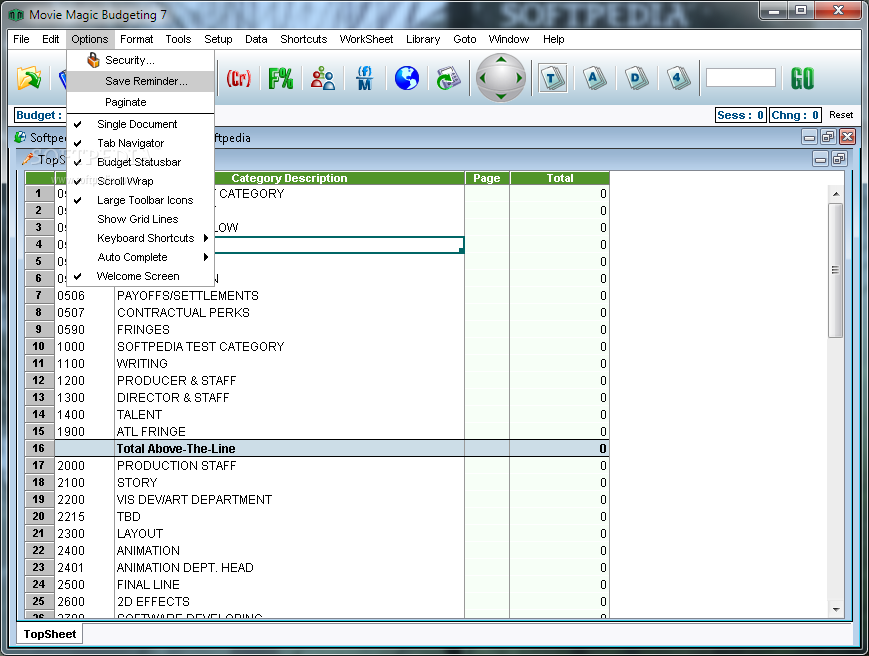Click the Total column header

560,178
